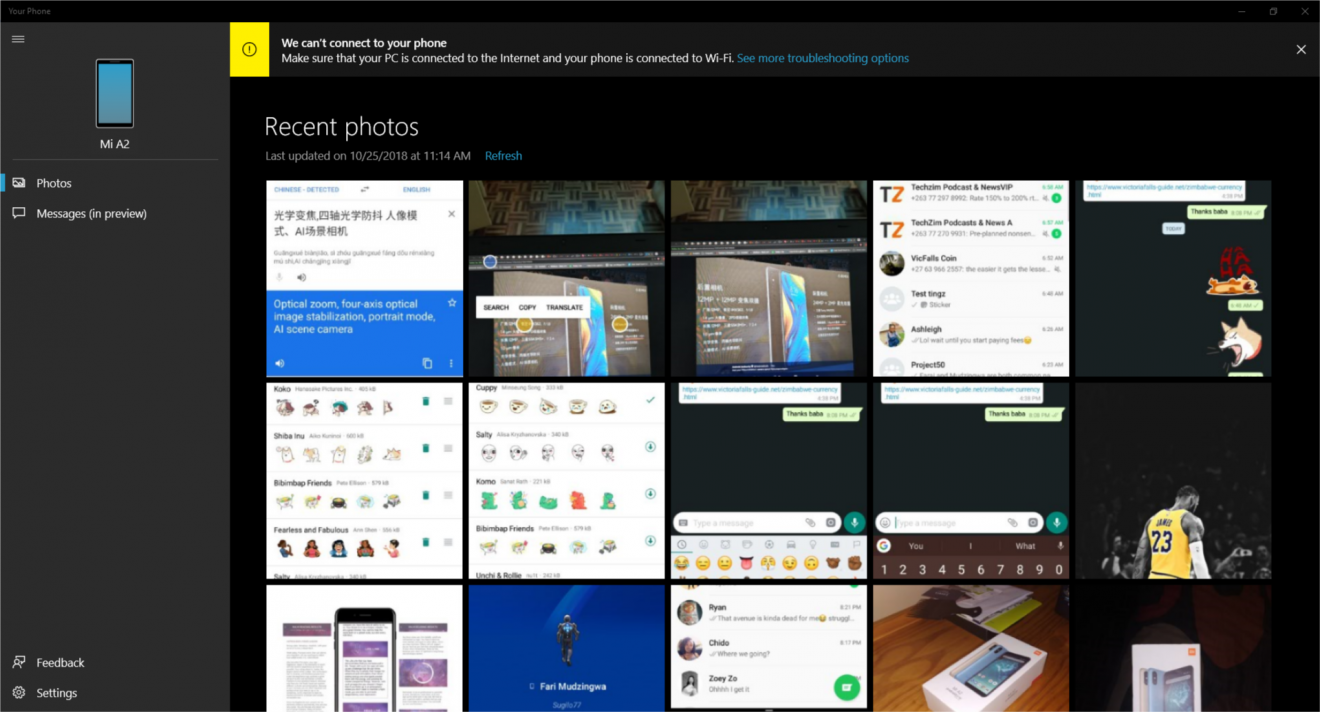Select the Photos section in the sidebar
Viewport: 1320px width, 712px height.
[x=52, y=182]
